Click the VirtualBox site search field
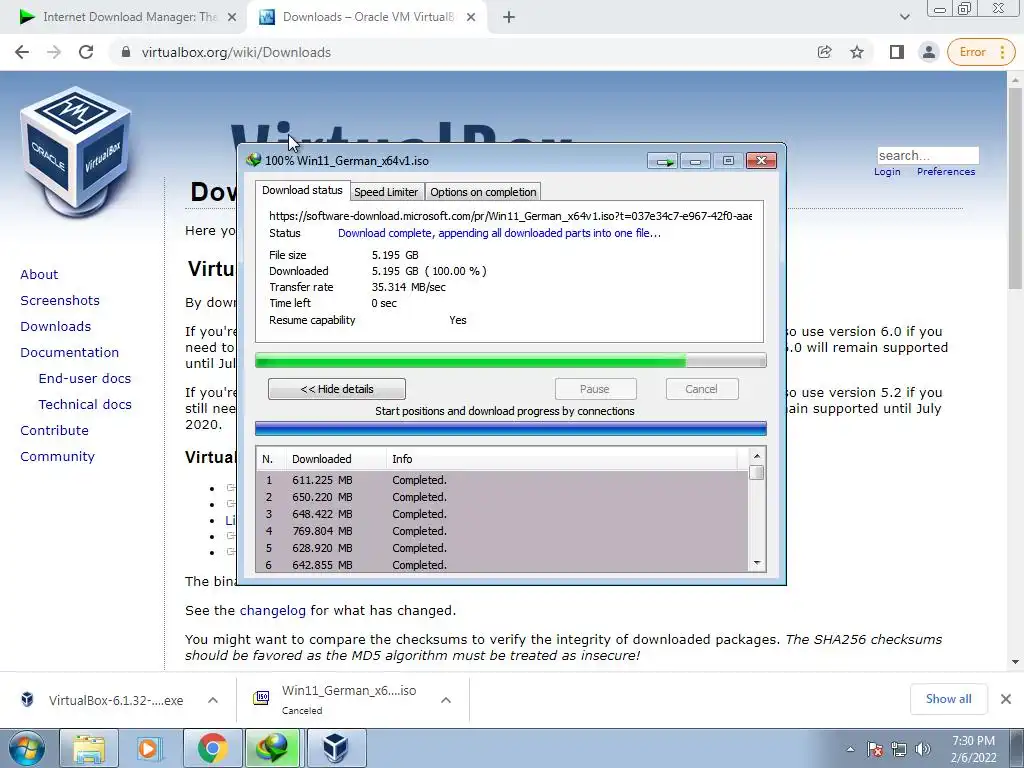The image size is (1024, 768). click(928, 155)
